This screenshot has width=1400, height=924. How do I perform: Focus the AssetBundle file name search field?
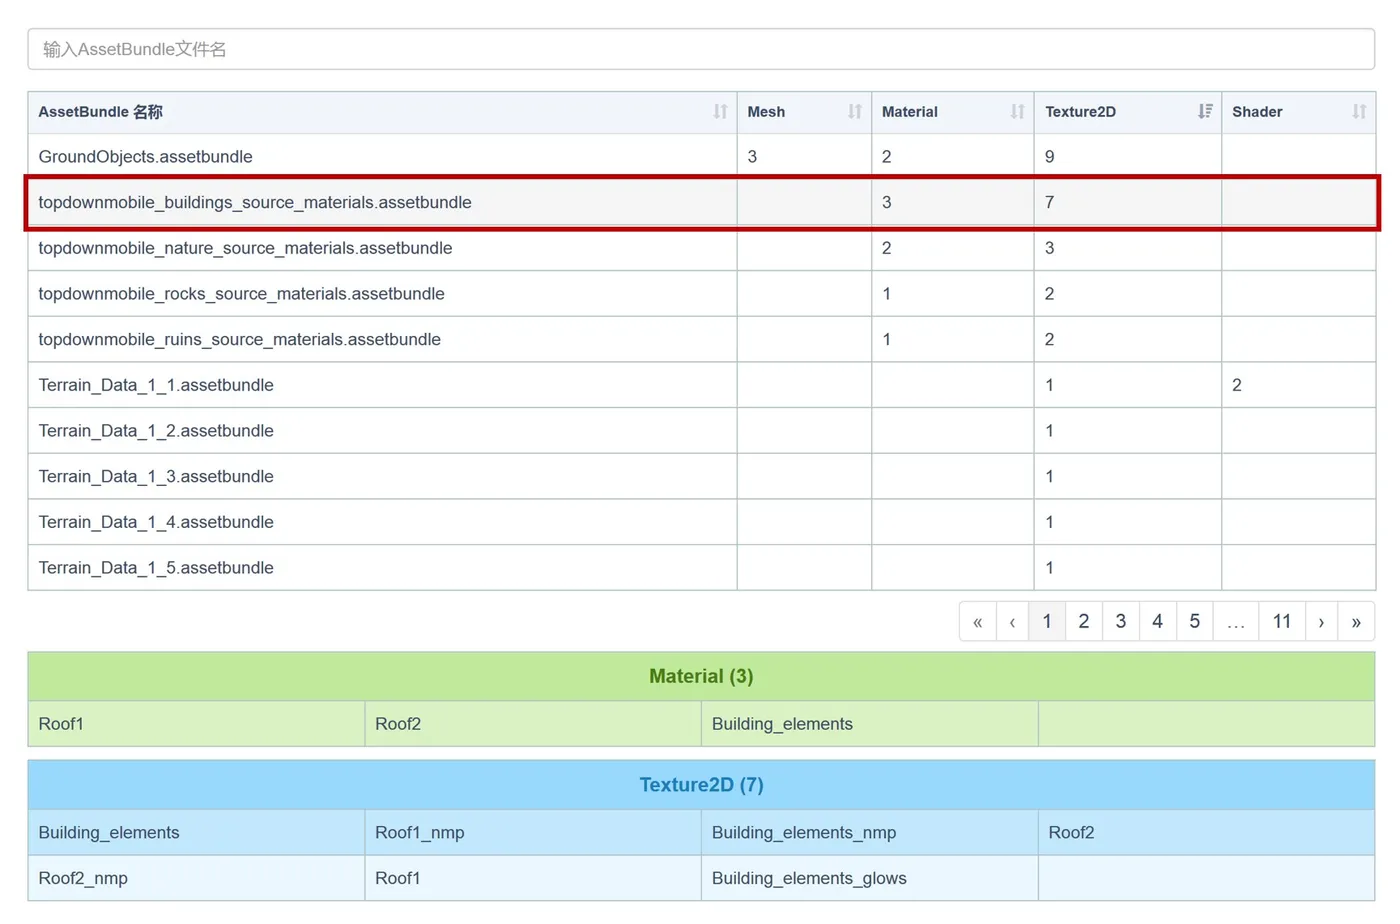click(x=701, y=49)
